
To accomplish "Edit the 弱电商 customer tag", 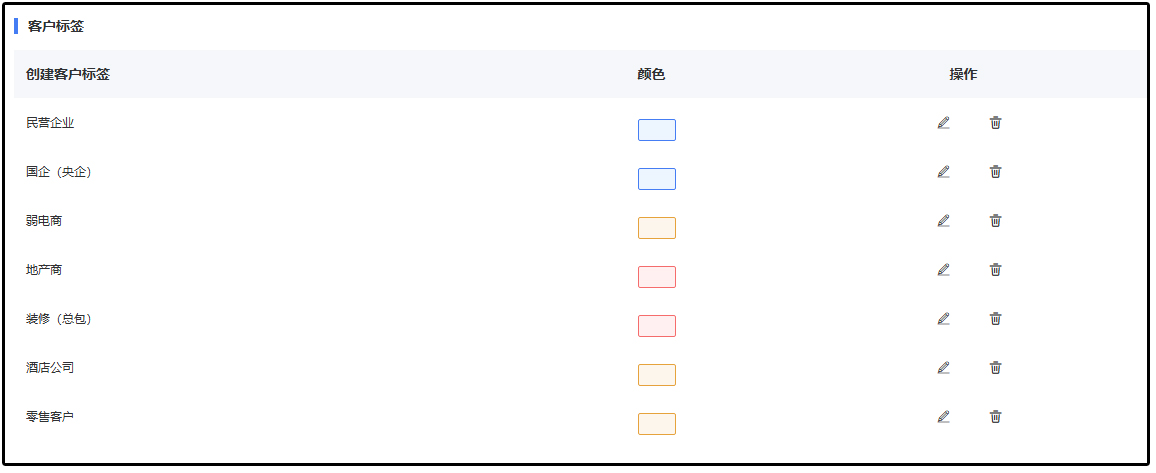I will [943, 221].
